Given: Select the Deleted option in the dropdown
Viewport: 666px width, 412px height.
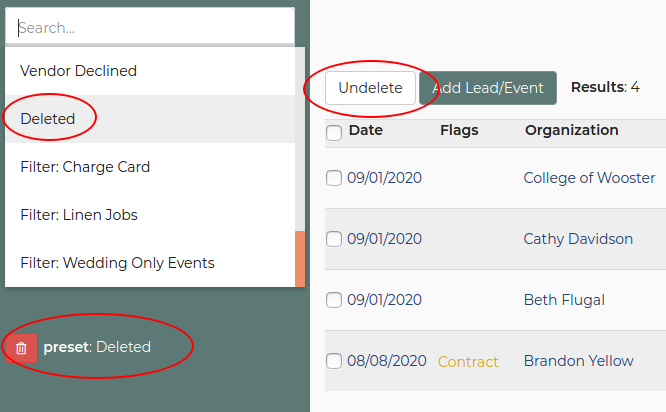Looking at the screenshot, I should click(x=150, y=119).
